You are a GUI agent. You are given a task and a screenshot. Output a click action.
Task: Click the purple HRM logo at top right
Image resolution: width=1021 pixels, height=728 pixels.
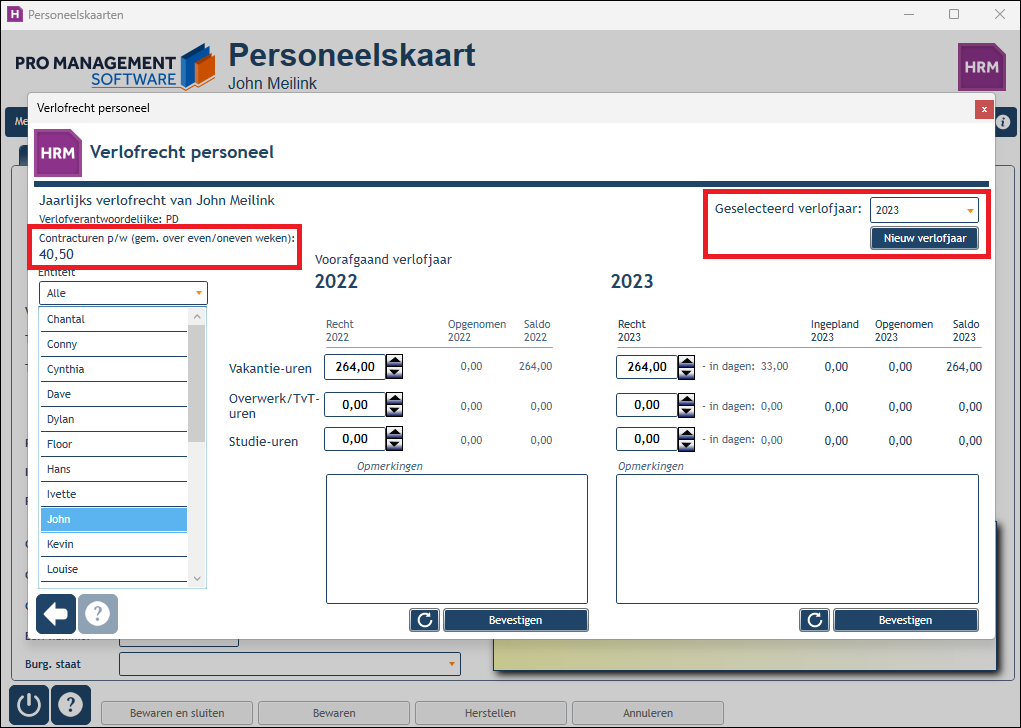click(981, 66)
